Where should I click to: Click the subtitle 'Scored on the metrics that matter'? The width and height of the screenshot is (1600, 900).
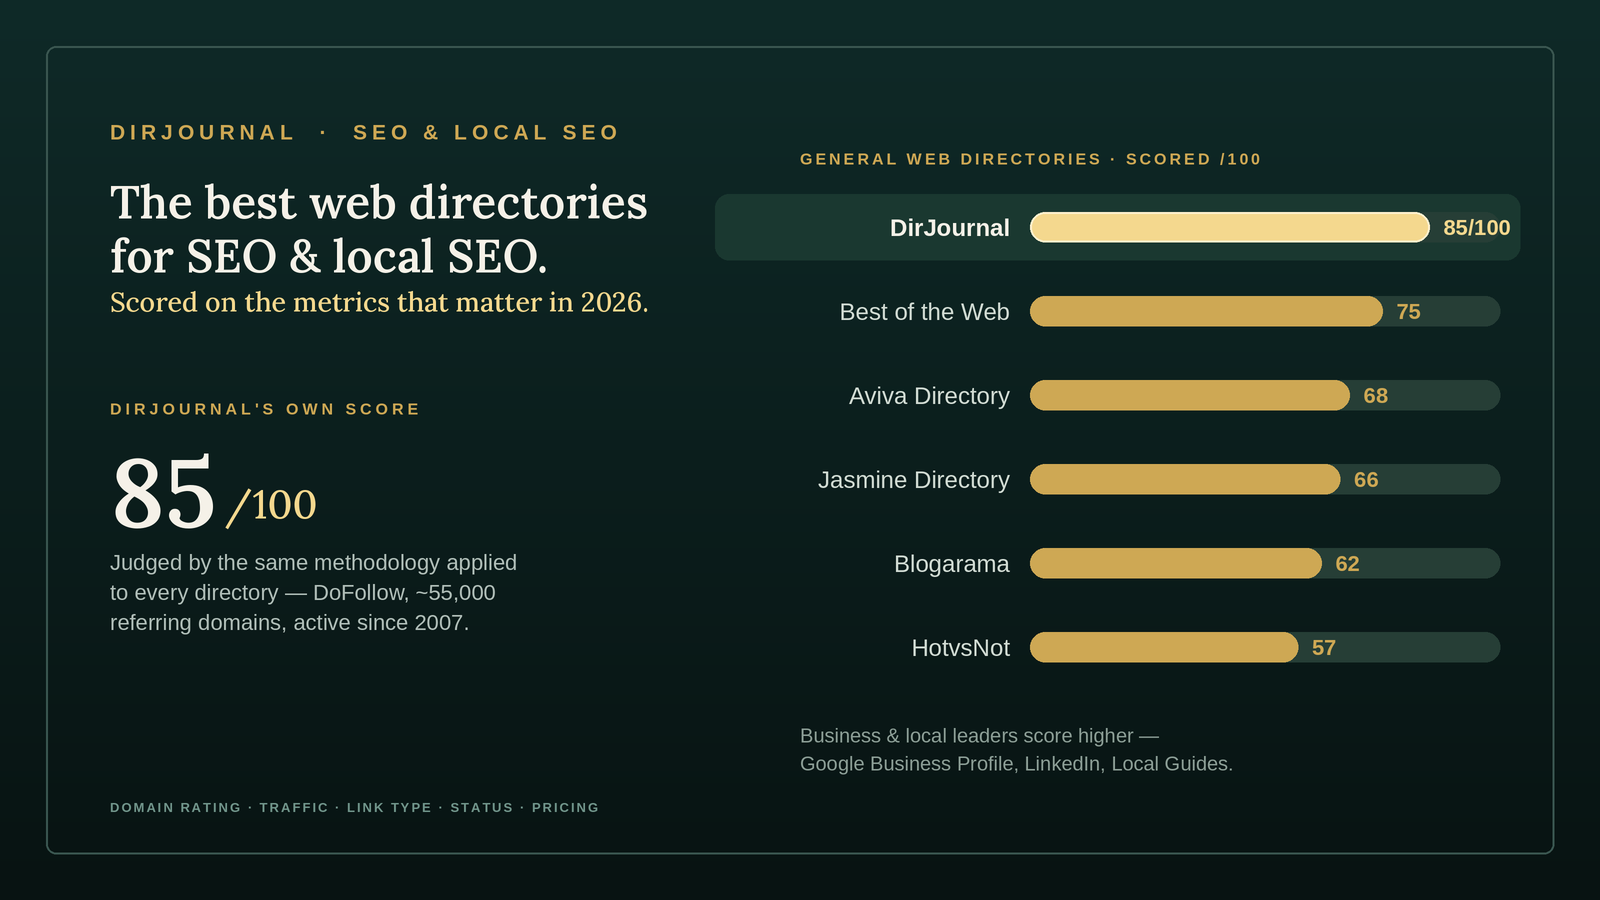(379, 302)
